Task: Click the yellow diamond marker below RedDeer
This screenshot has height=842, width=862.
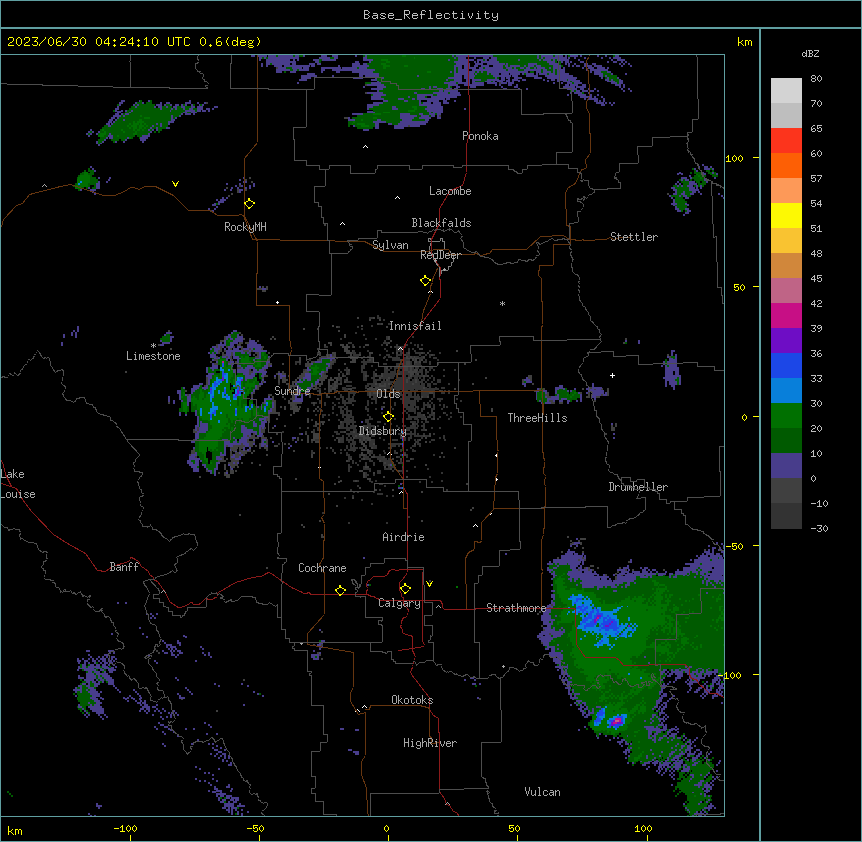Action: 426,281
